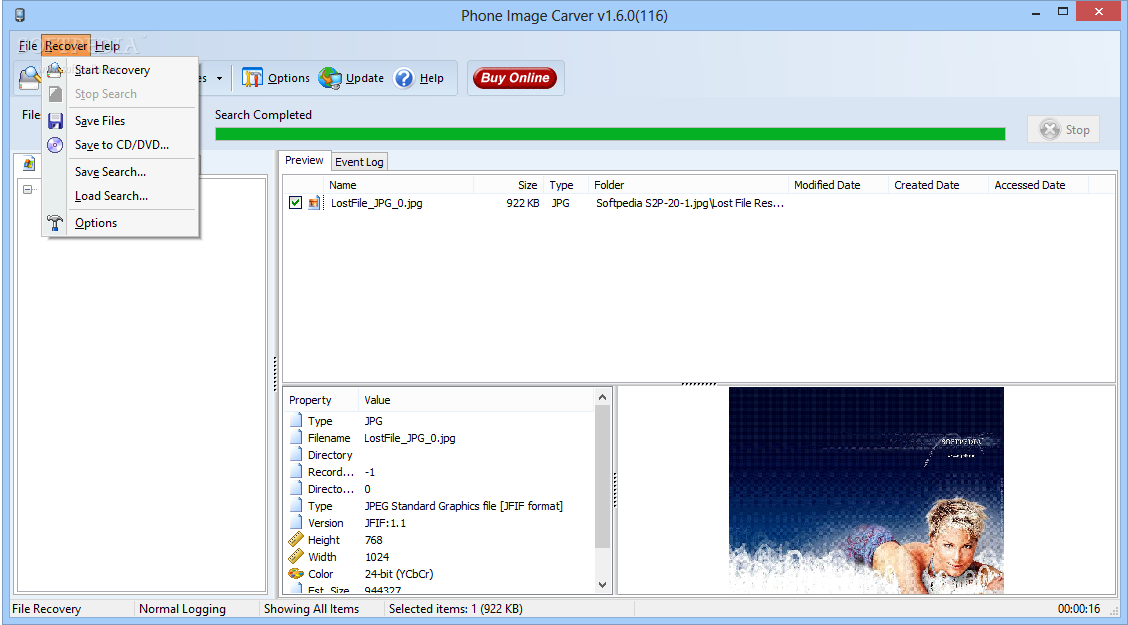The image size is (1128, 625).
Task: Click the search magnifier toolbar icon
Action: 29,78
